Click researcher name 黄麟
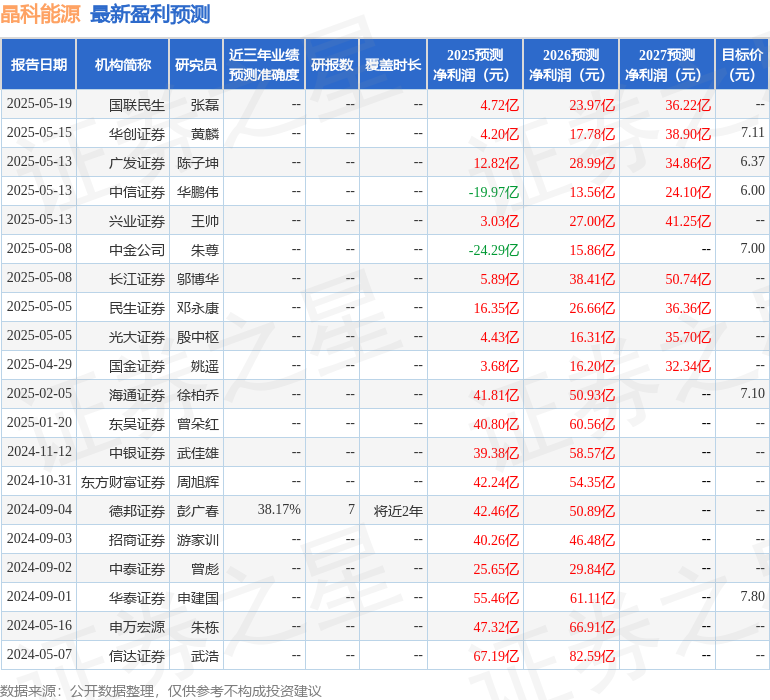This screenshot has width=770, height=700. tap(205, 134)
